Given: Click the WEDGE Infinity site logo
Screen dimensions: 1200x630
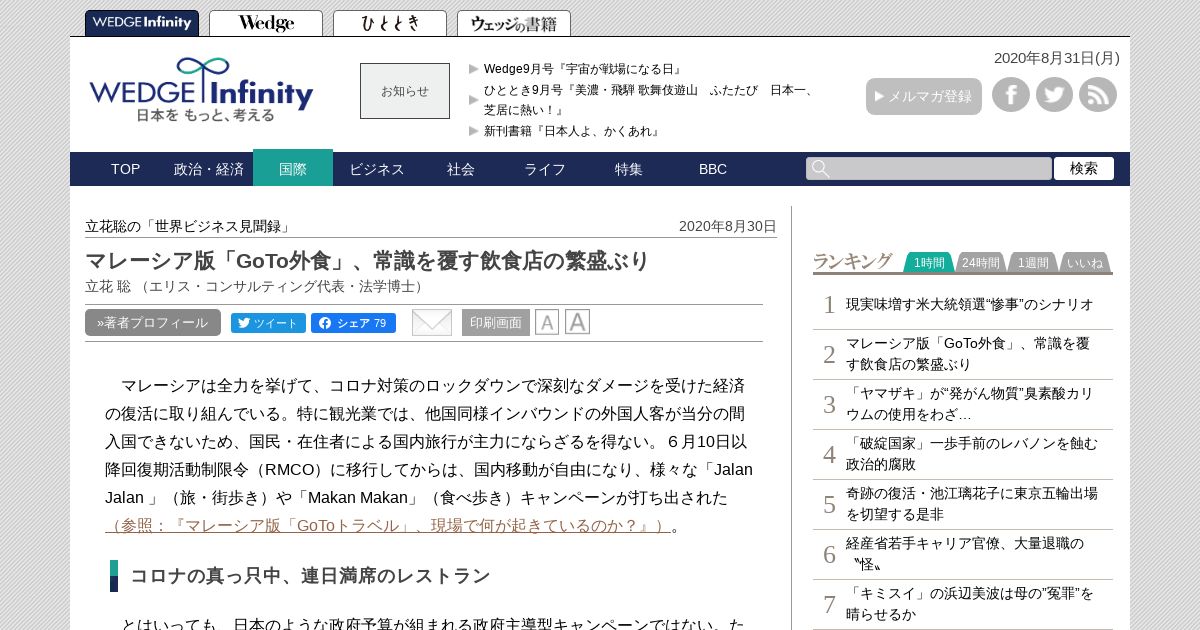Looking at the screenshot, I should coord(201,90).
